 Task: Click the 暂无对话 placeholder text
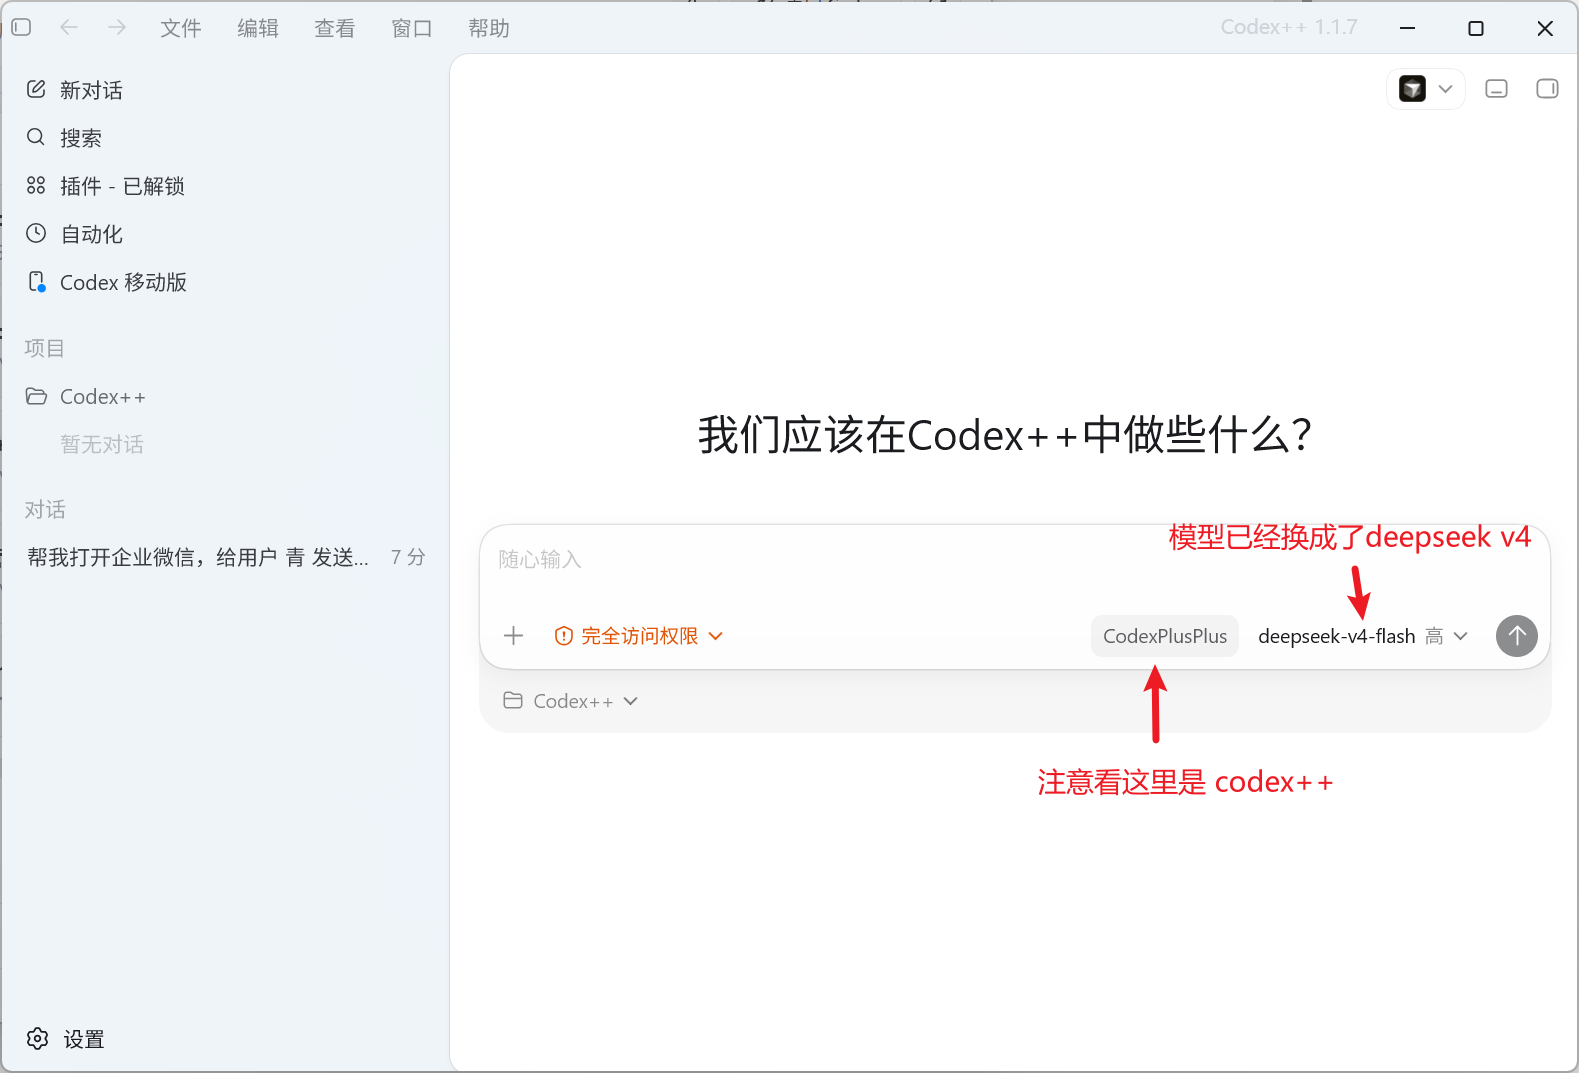pyautogui.click(x=102, y=445)
